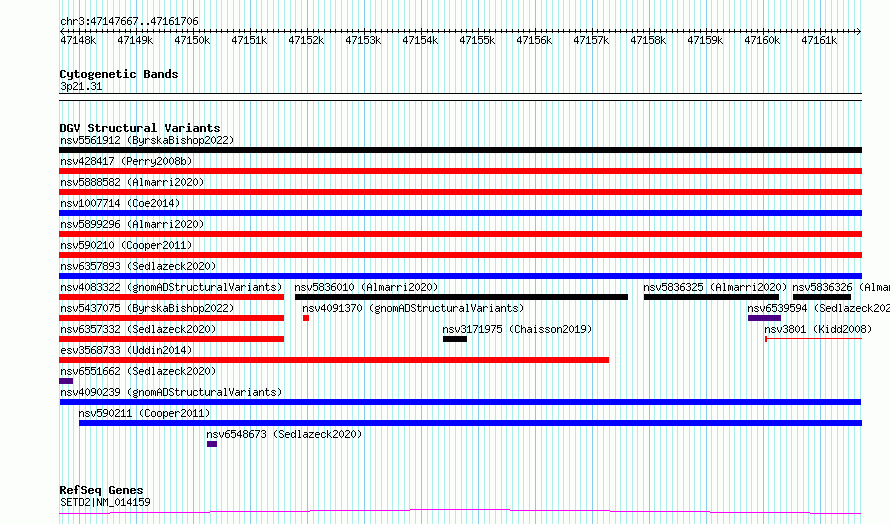Open the SETD2|NM_014159 gene label
The width and height of the screenshot is (890, 524).
pyautogui.click(x=105, y=502)
